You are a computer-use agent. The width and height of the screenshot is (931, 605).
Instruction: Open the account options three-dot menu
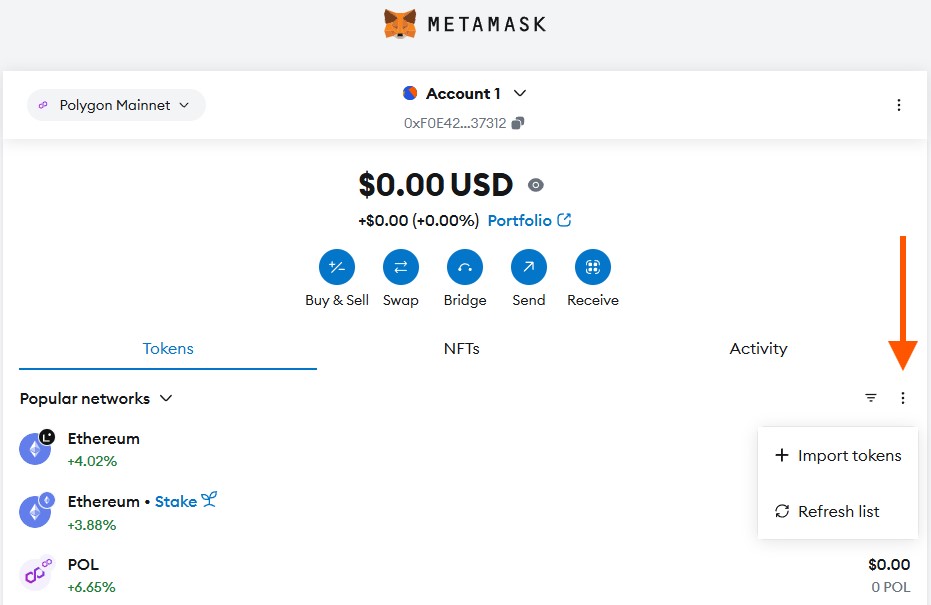pos(899,105)
